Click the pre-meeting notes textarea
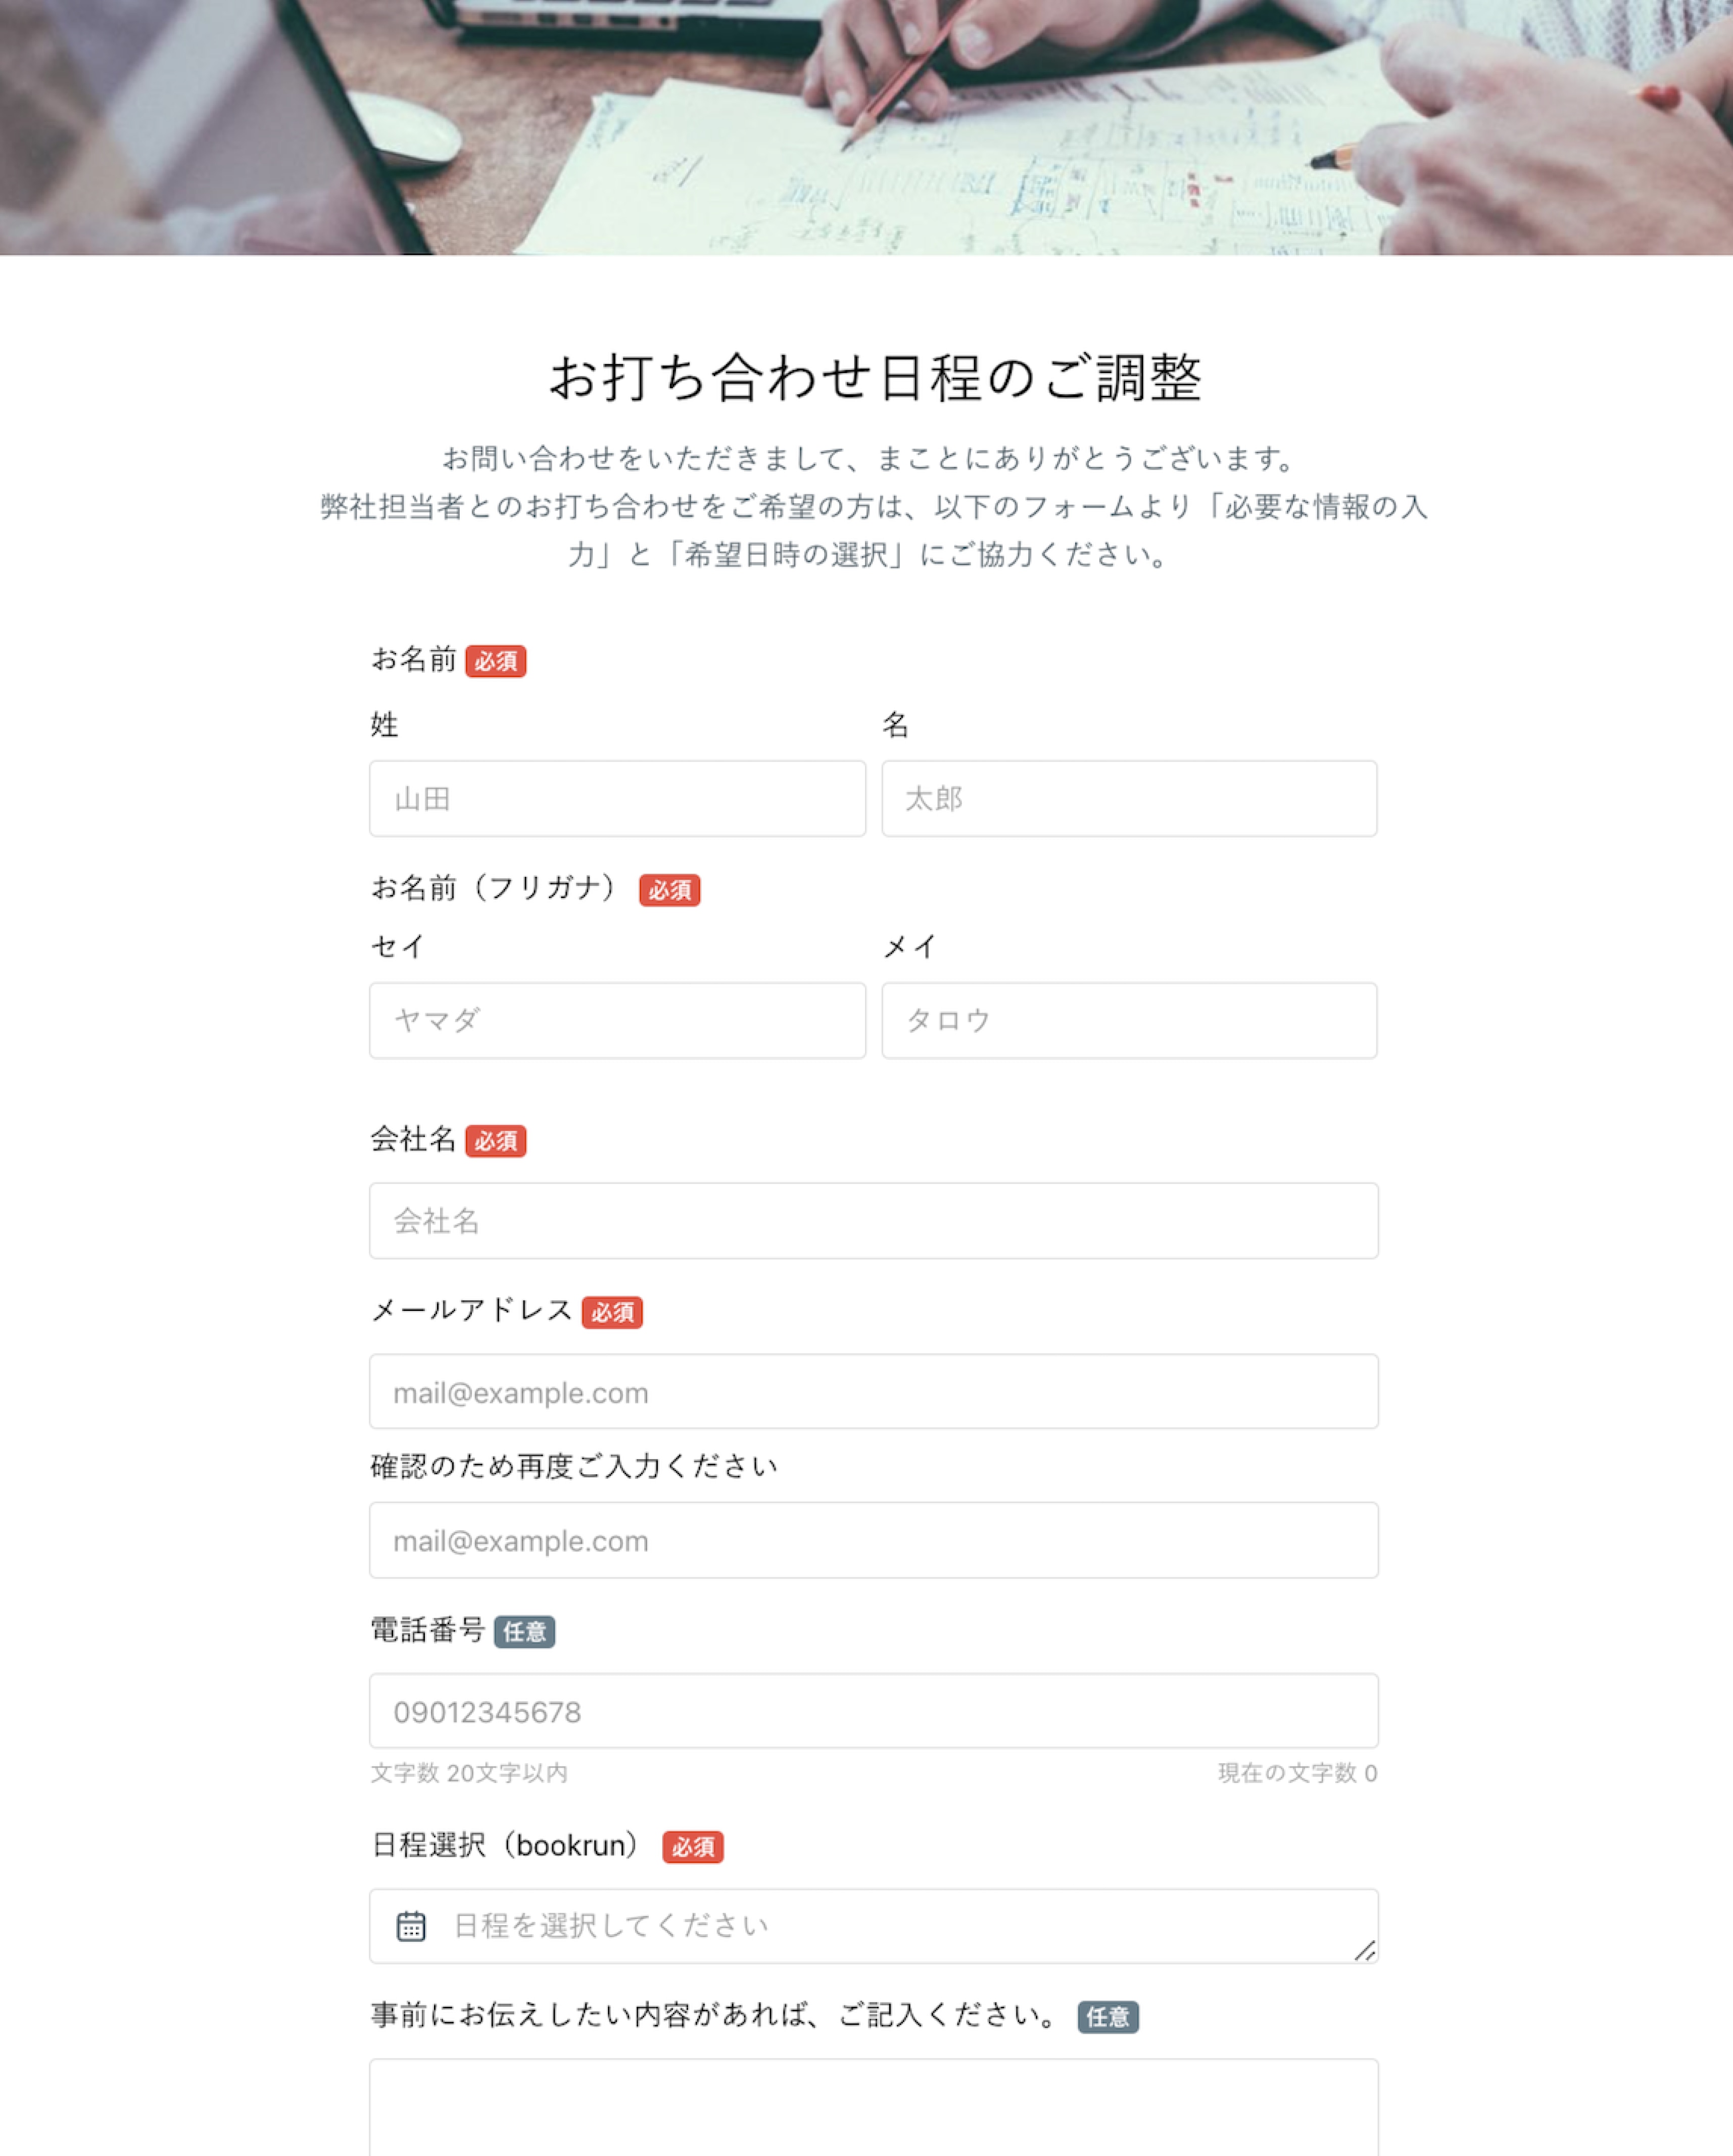This screenshot has width=1733, height=2156. tap(874, 2107)
